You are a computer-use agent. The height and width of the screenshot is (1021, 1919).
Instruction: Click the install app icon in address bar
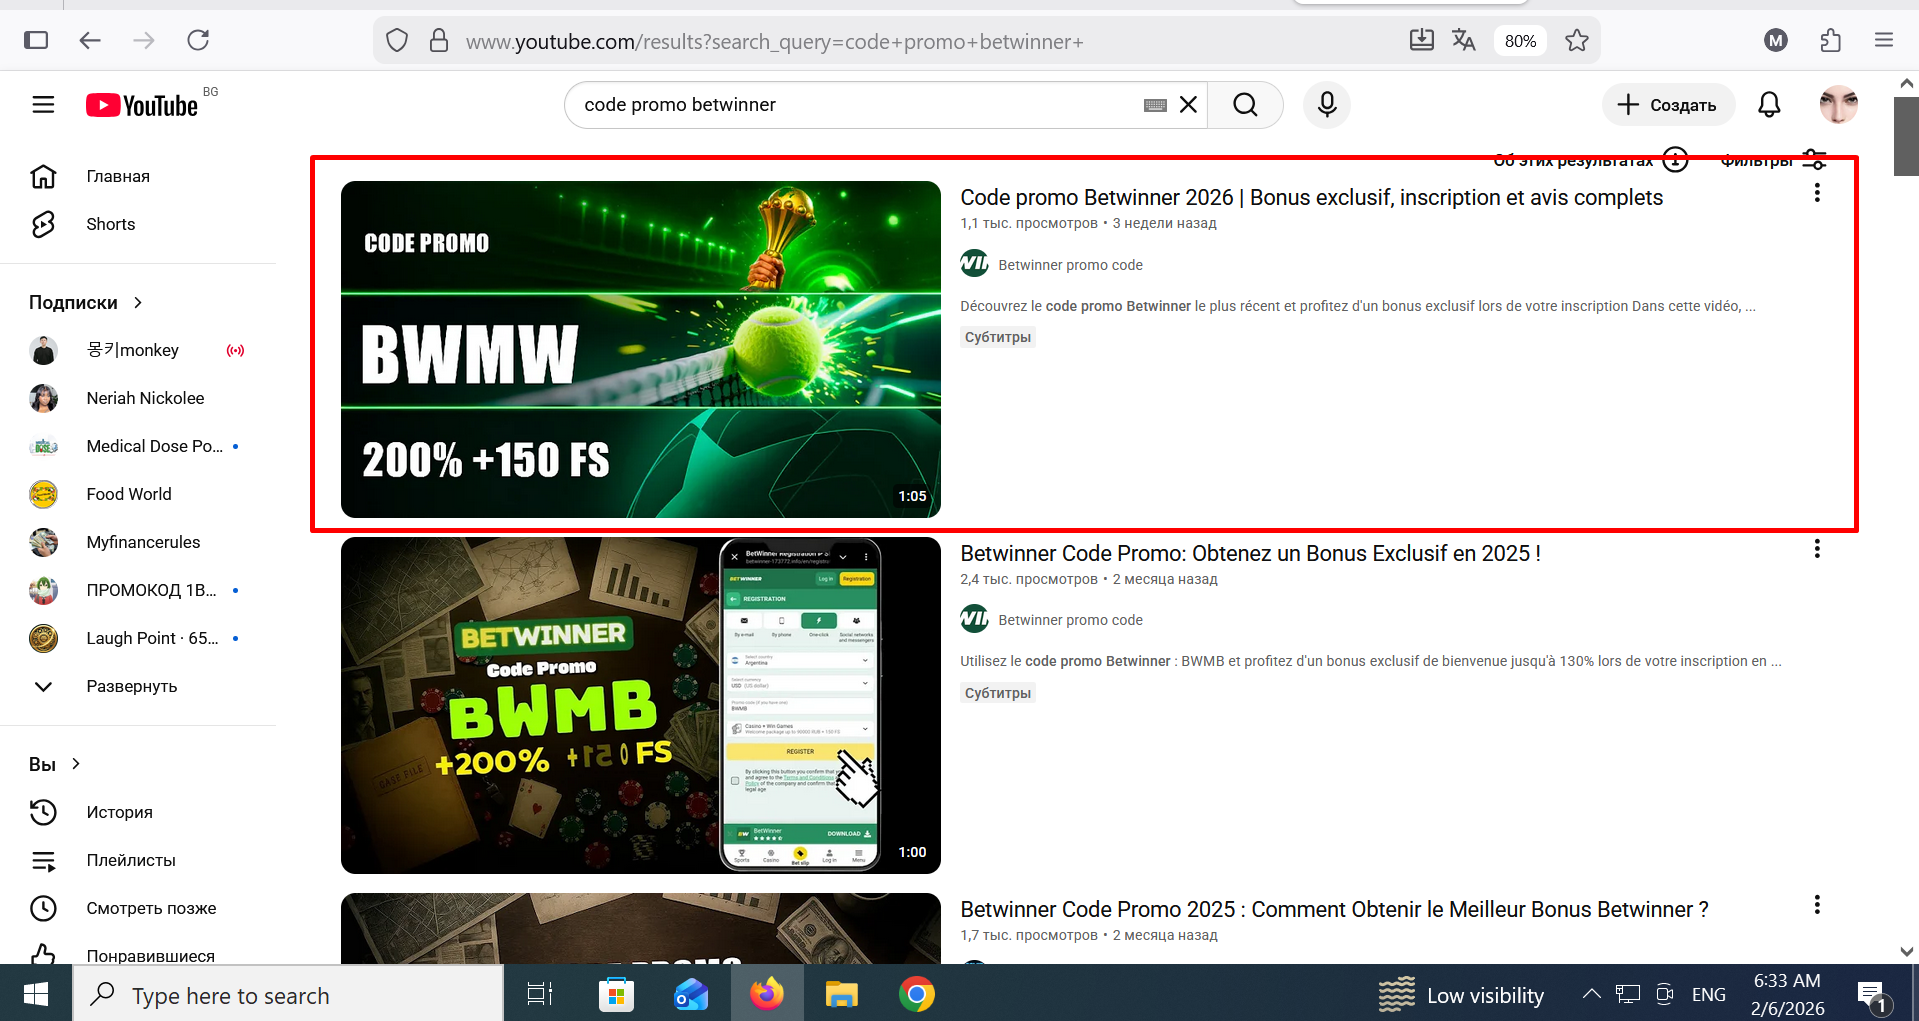tap(1421, 40)
